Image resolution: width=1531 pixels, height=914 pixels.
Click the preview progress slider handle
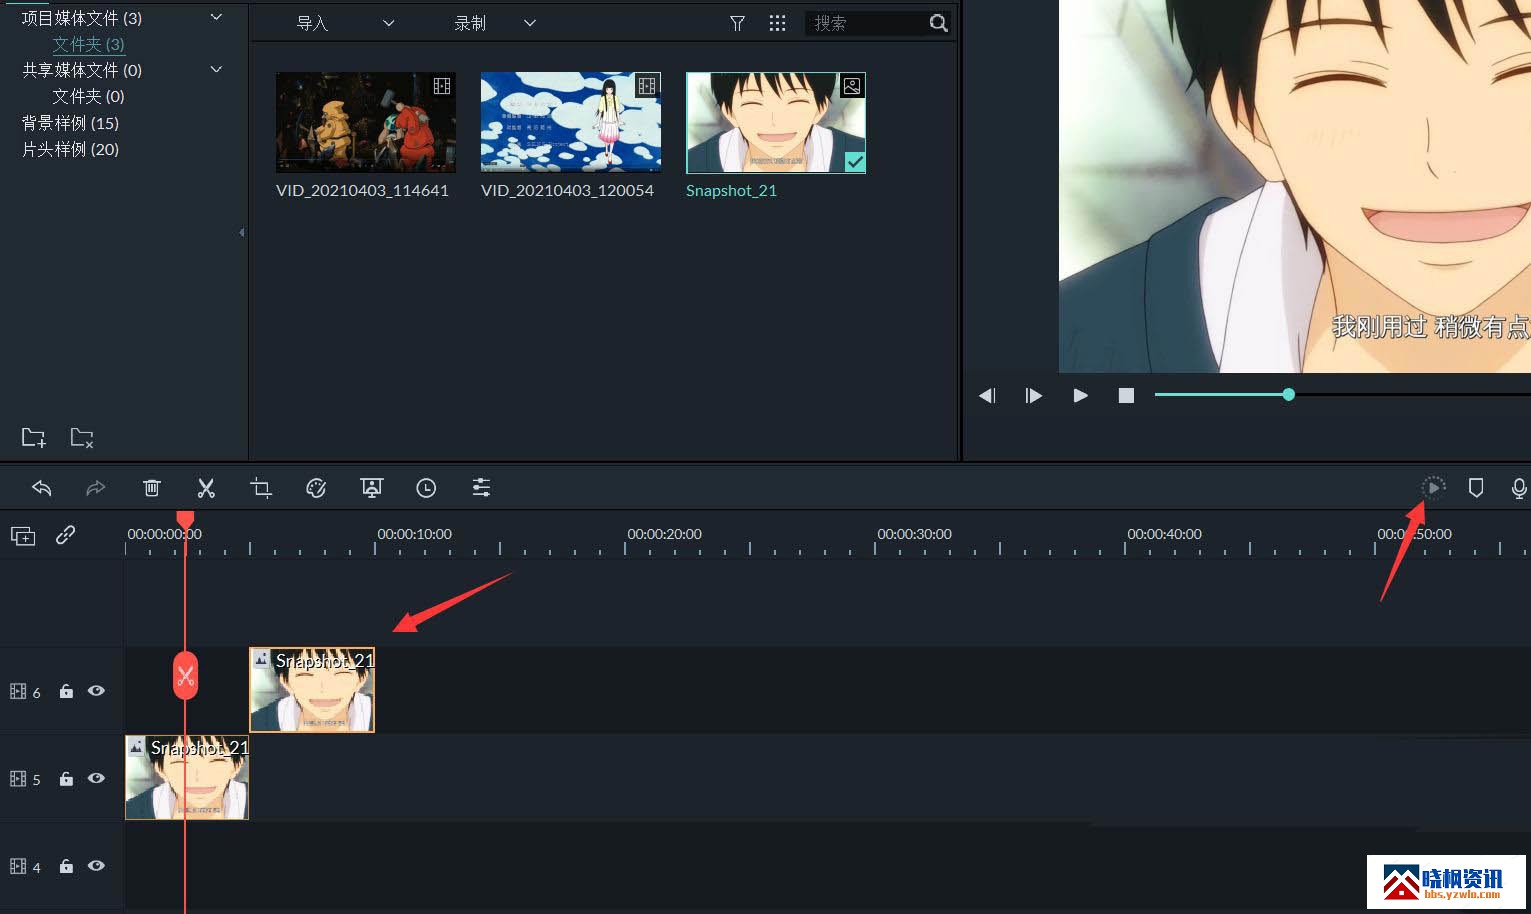click(x=1289, y=395)
